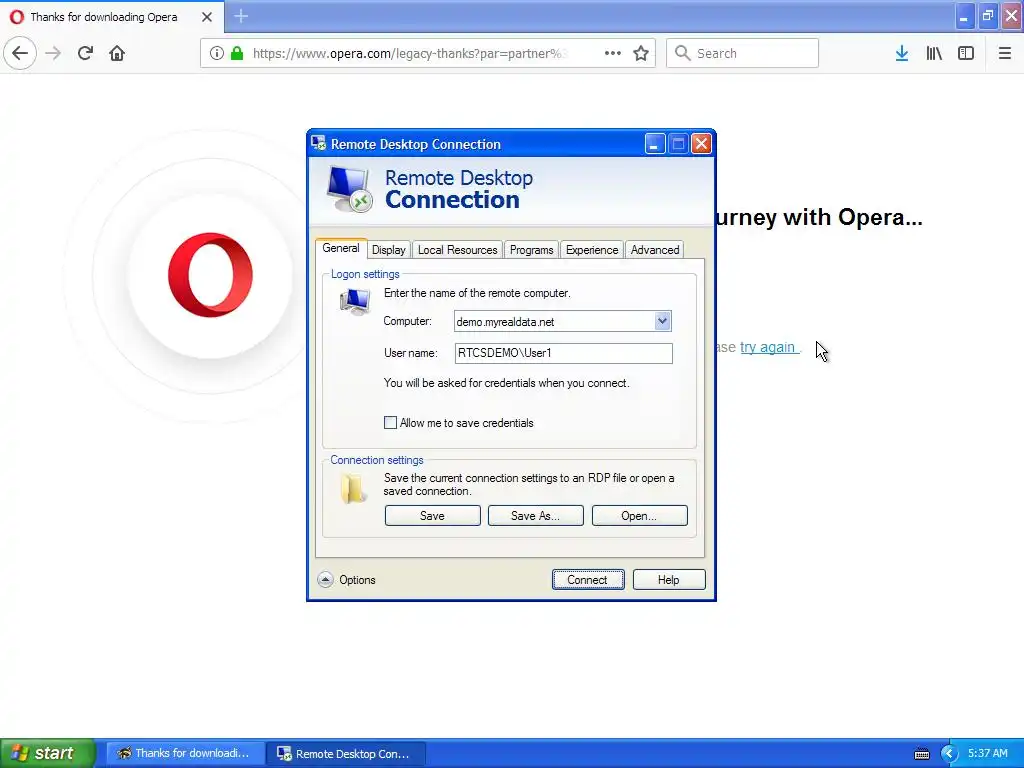Click the keyboard icon in system tray
Image resolution: width=1024 pixels, height=768 pixels.
921,754
